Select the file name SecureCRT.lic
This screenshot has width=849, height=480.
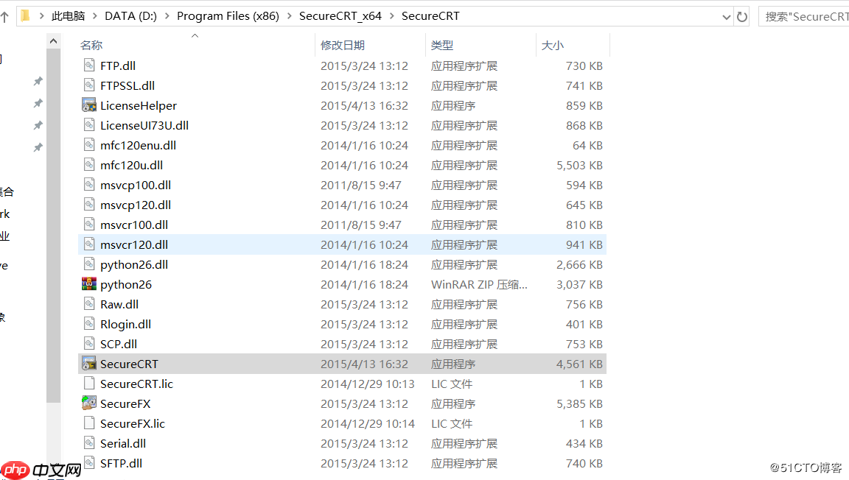(x=136, y=384)
